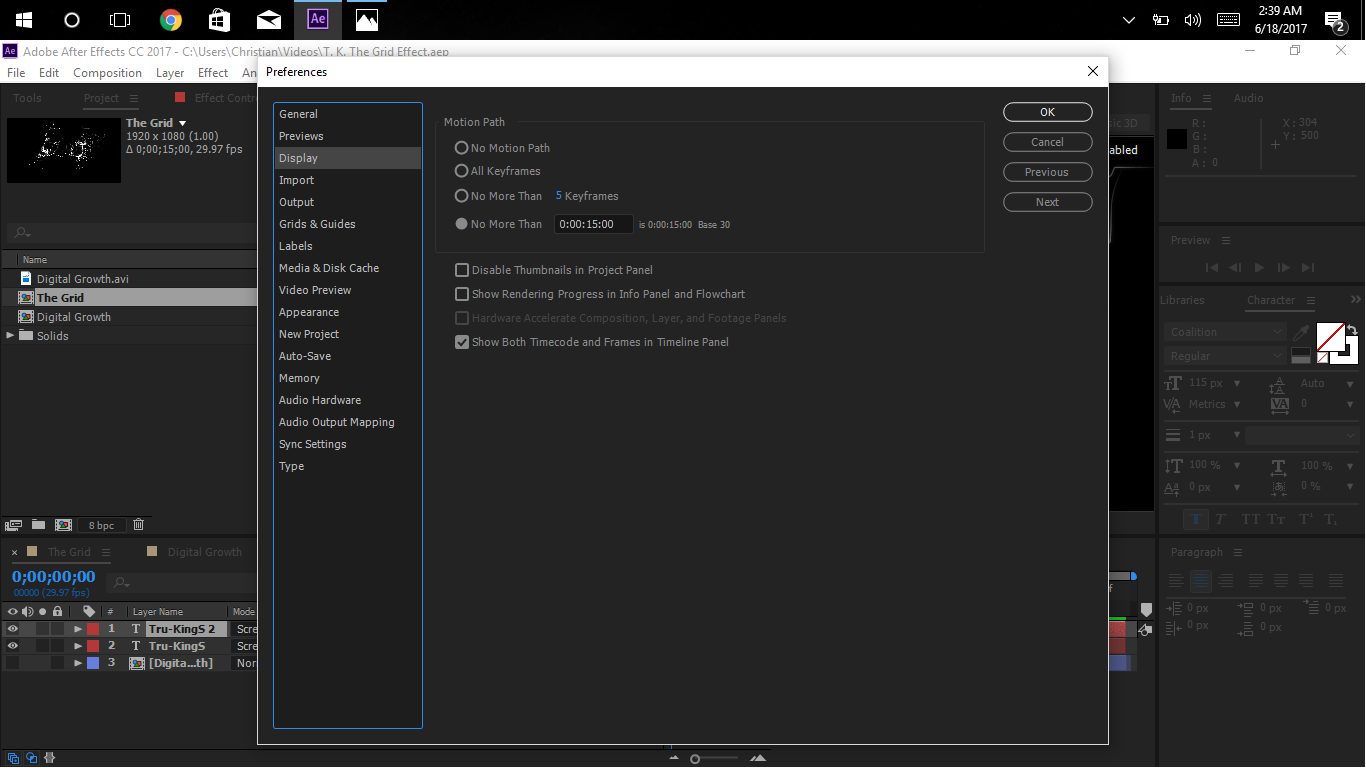Image resolution: width=1366 pixels, height=768 pixels.
Task: Click the Previous button in Preferences
Action: tap(1048, 172)
